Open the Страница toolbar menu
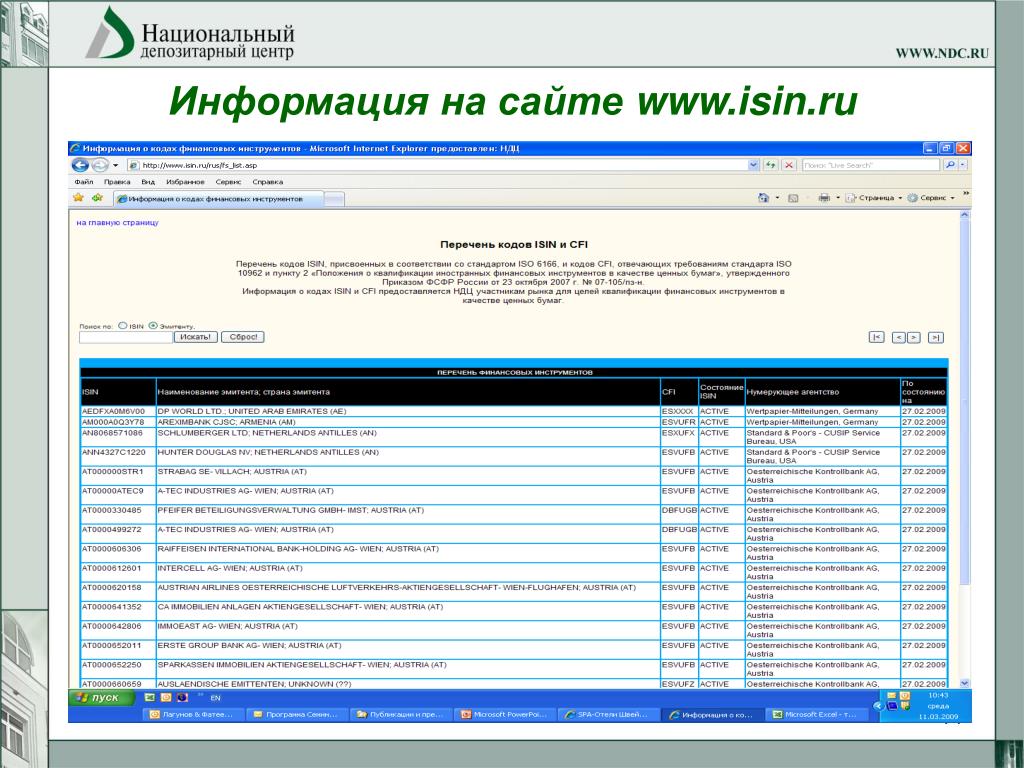 [x=873, y=198]
